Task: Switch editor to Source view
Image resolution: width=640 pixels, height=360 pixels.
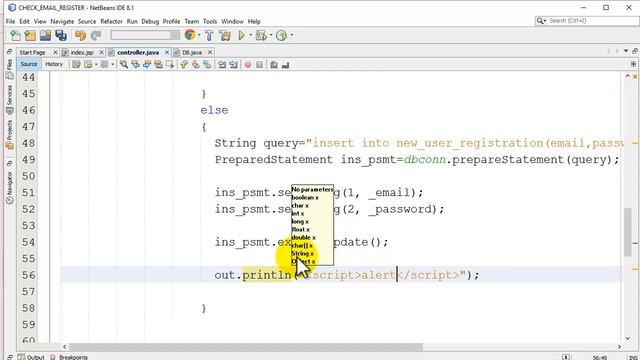Action: (x=29, y=64)
